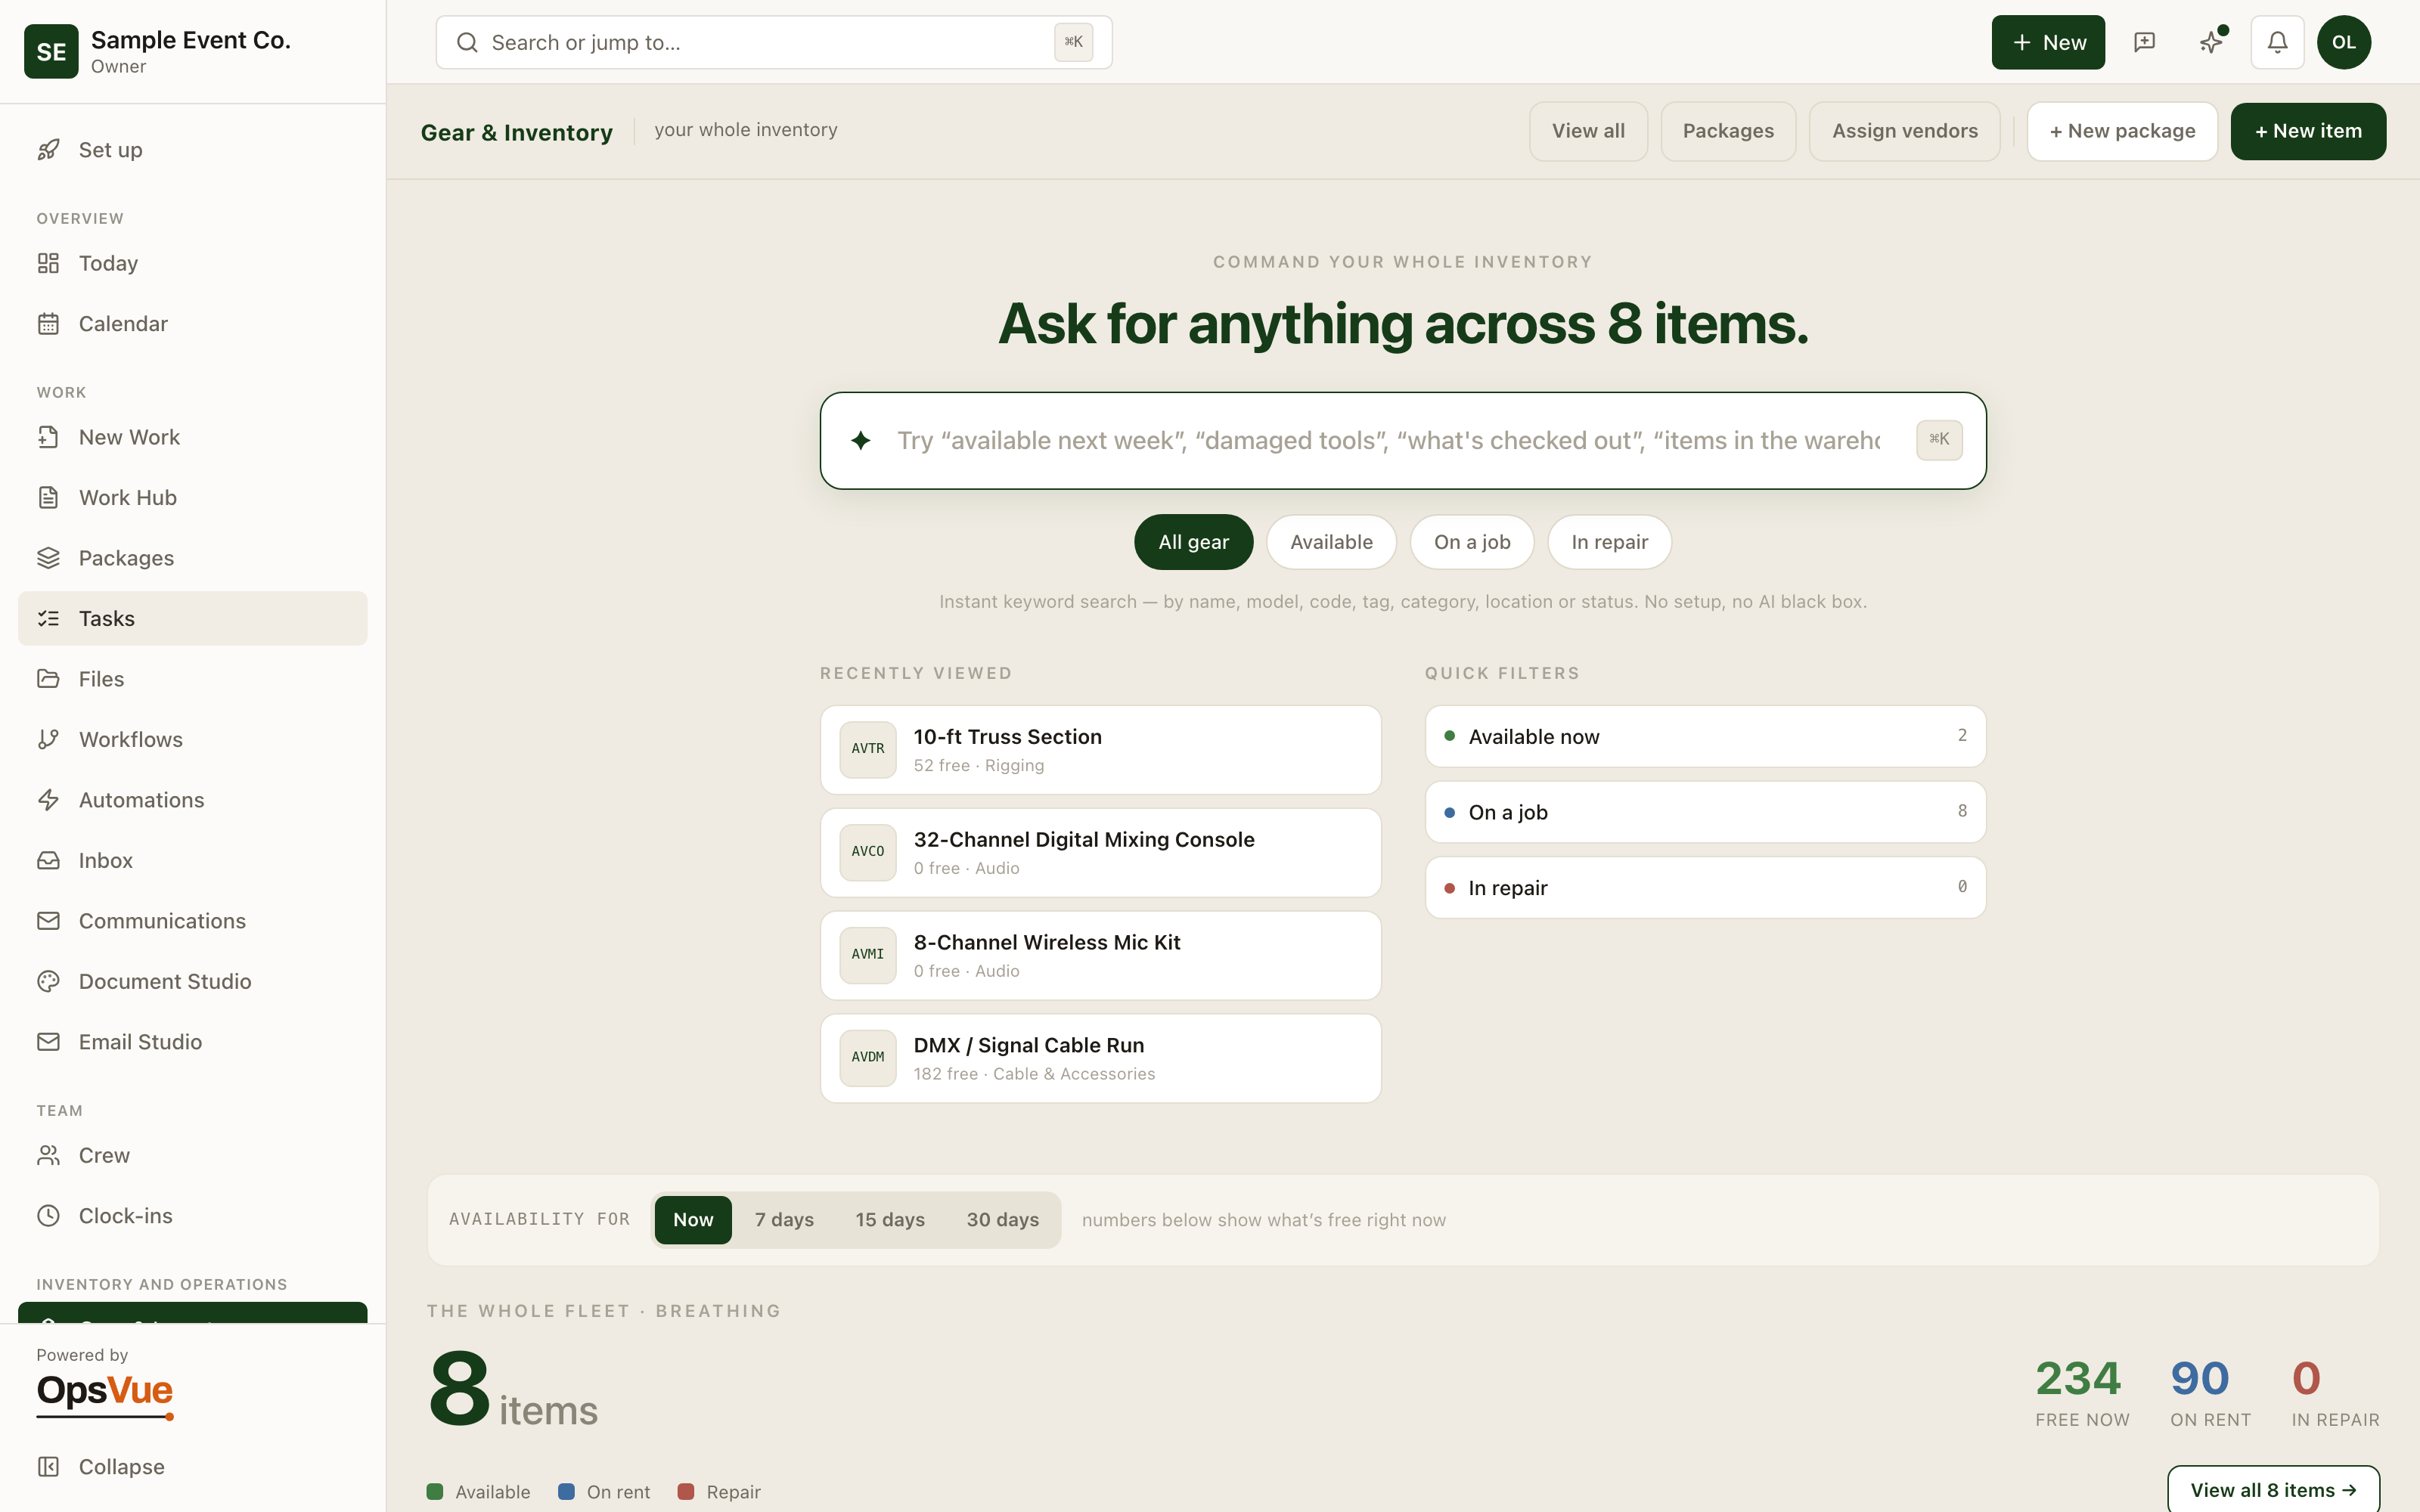Click the blue On rent legend swatch
This screenshot has width=2420, height=1512.
click(x=566, y=1492)
